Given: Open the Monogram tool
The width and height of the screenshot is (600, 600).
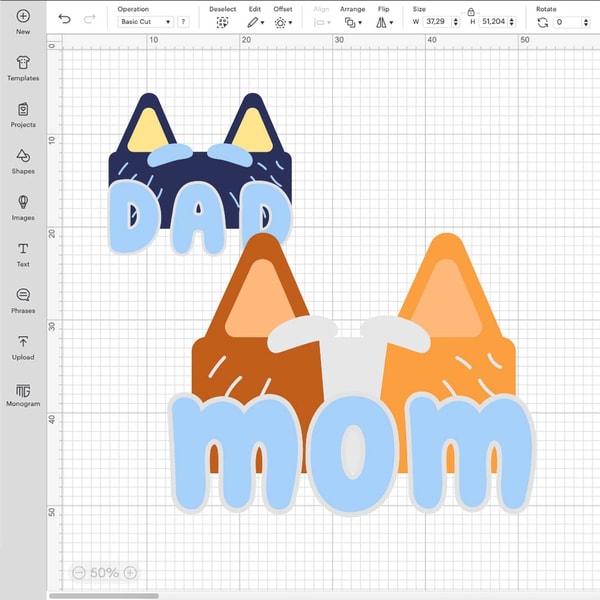Looking at the screenshot, I should (23, 395).
